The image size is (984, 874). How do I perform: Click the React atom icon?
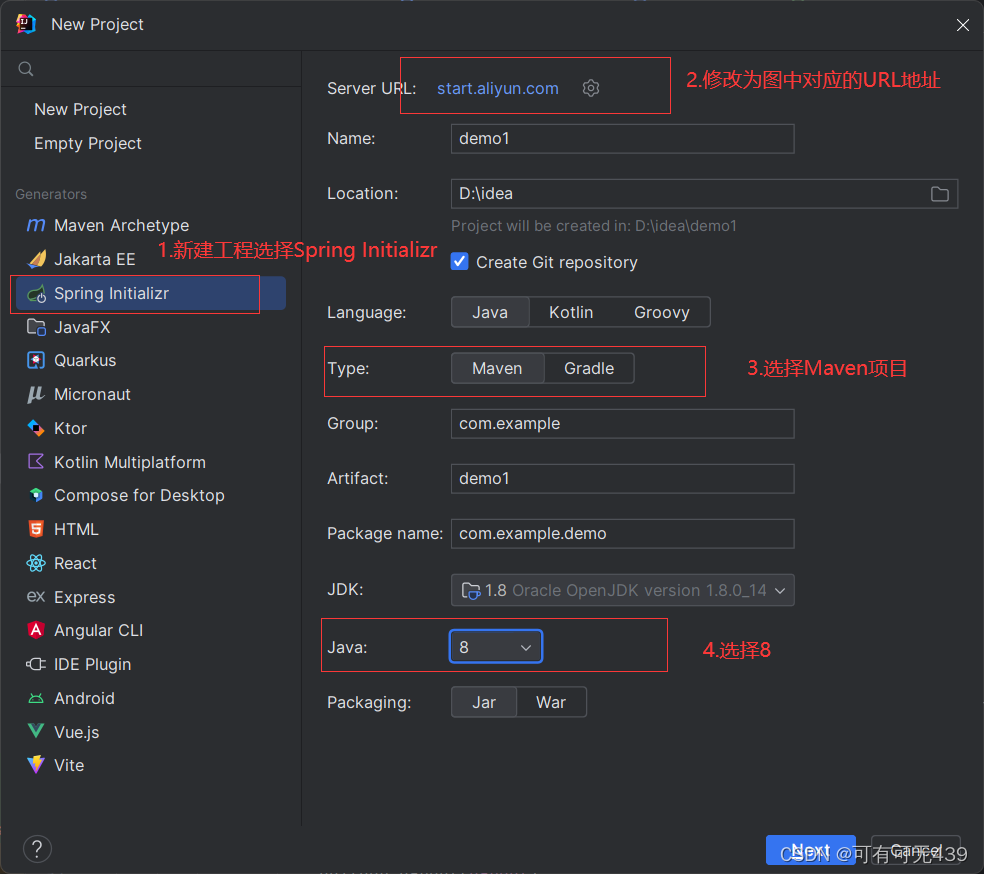tap(36, 563)
